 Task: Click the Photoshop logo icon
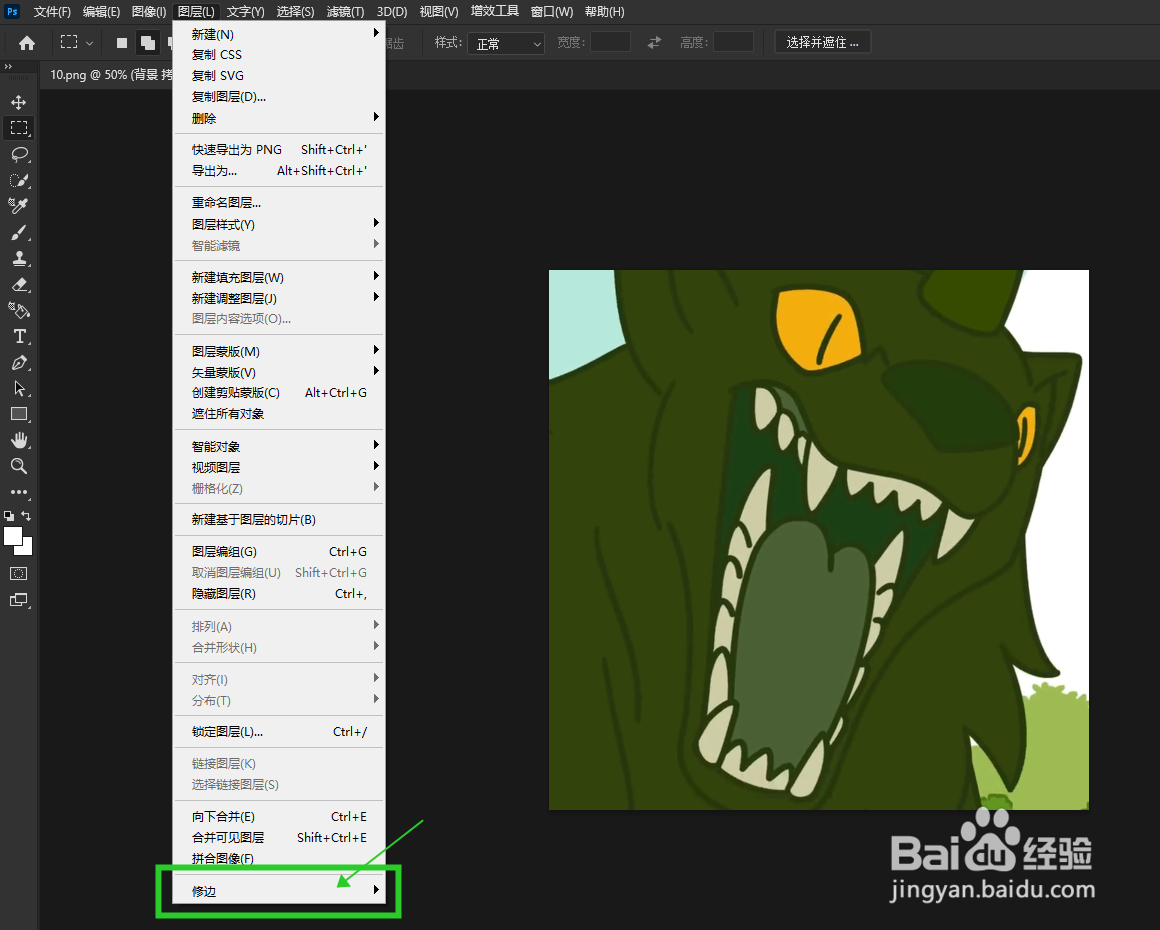pos(12,11)
